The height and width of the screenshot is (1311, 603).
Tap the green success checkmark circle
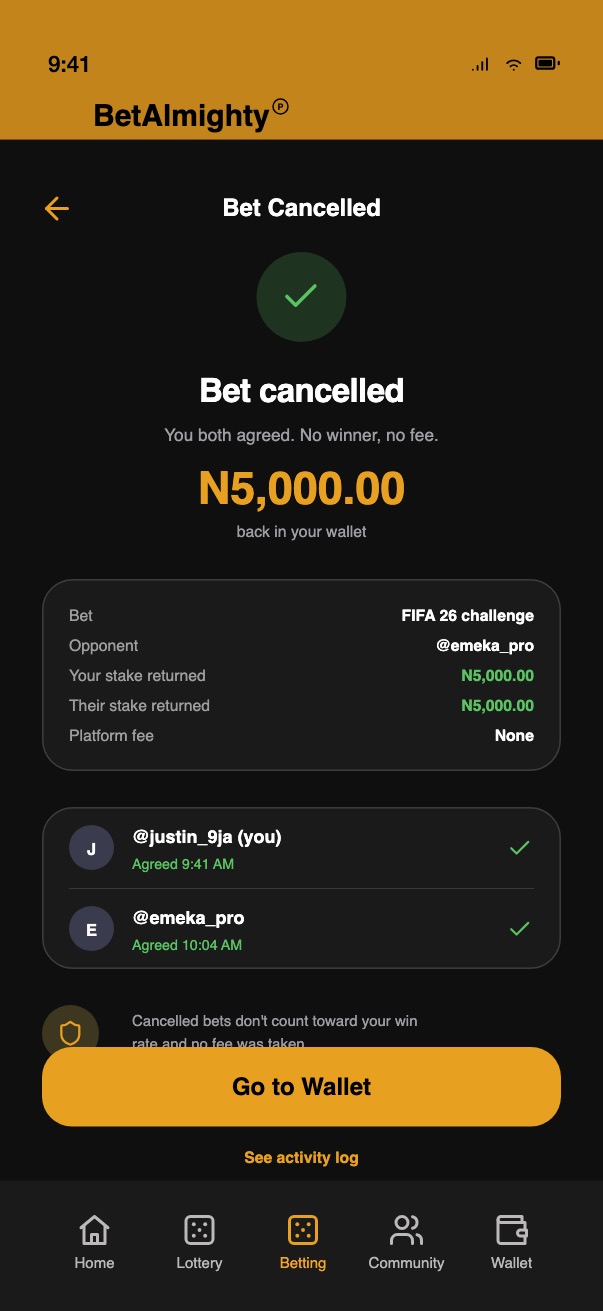[301, 296]
